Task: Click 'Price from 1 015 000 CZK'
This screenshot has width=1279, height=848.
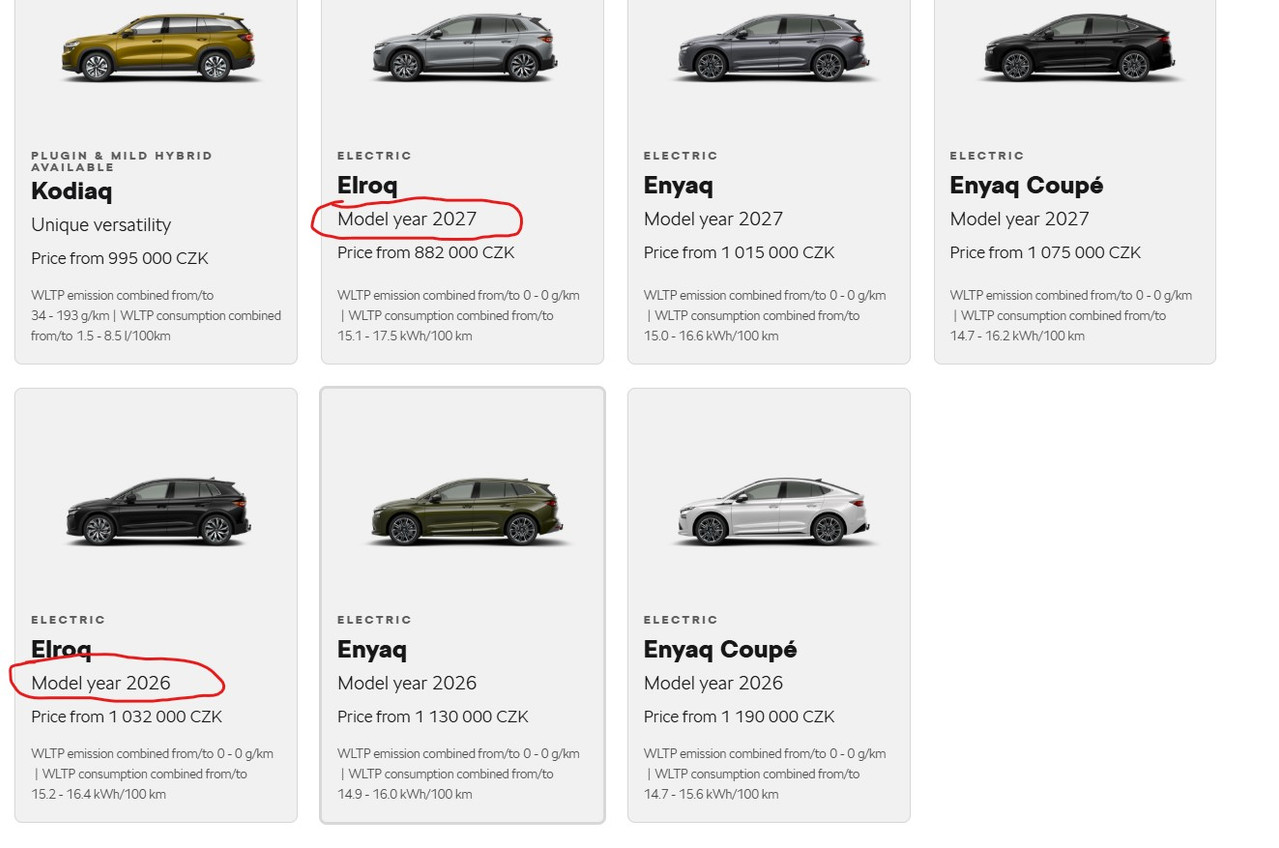Action: click(x=739, y=252)
